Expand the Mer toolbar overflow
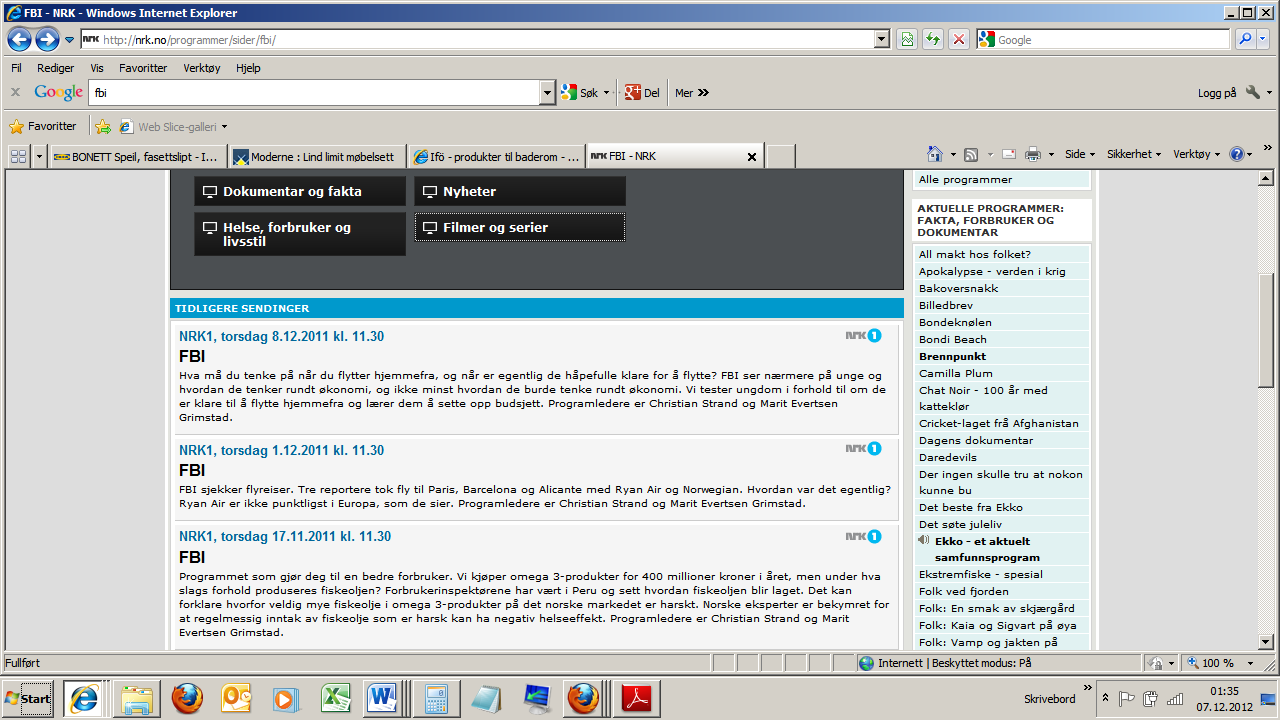The width and height of the screenshot is (1280, 720). click(692, 92)
